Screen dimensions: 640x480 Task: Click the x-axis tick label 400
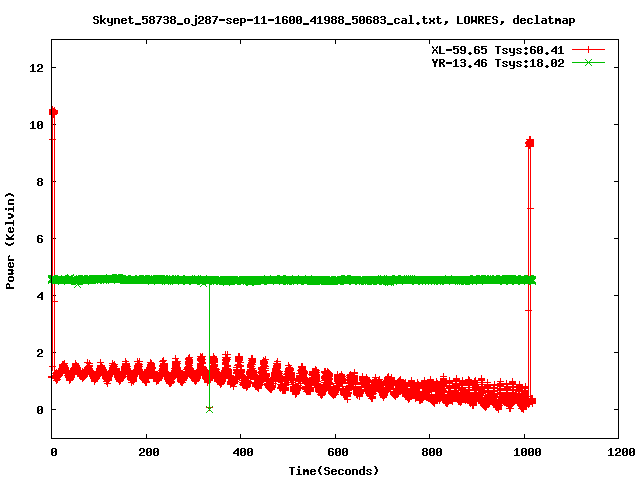(x=243, y=452)
